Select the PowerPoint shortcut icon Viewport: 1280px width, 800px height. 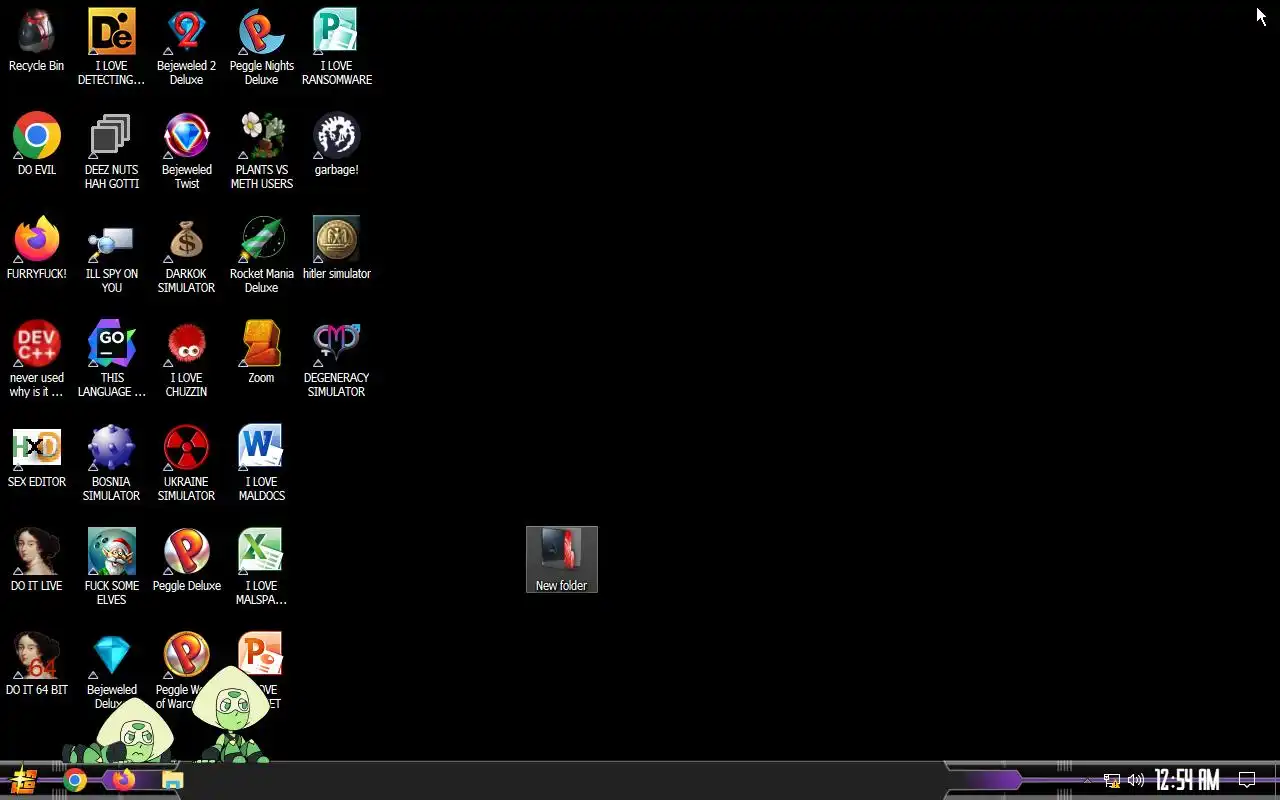pyautogui.click(x=261, y=652)
